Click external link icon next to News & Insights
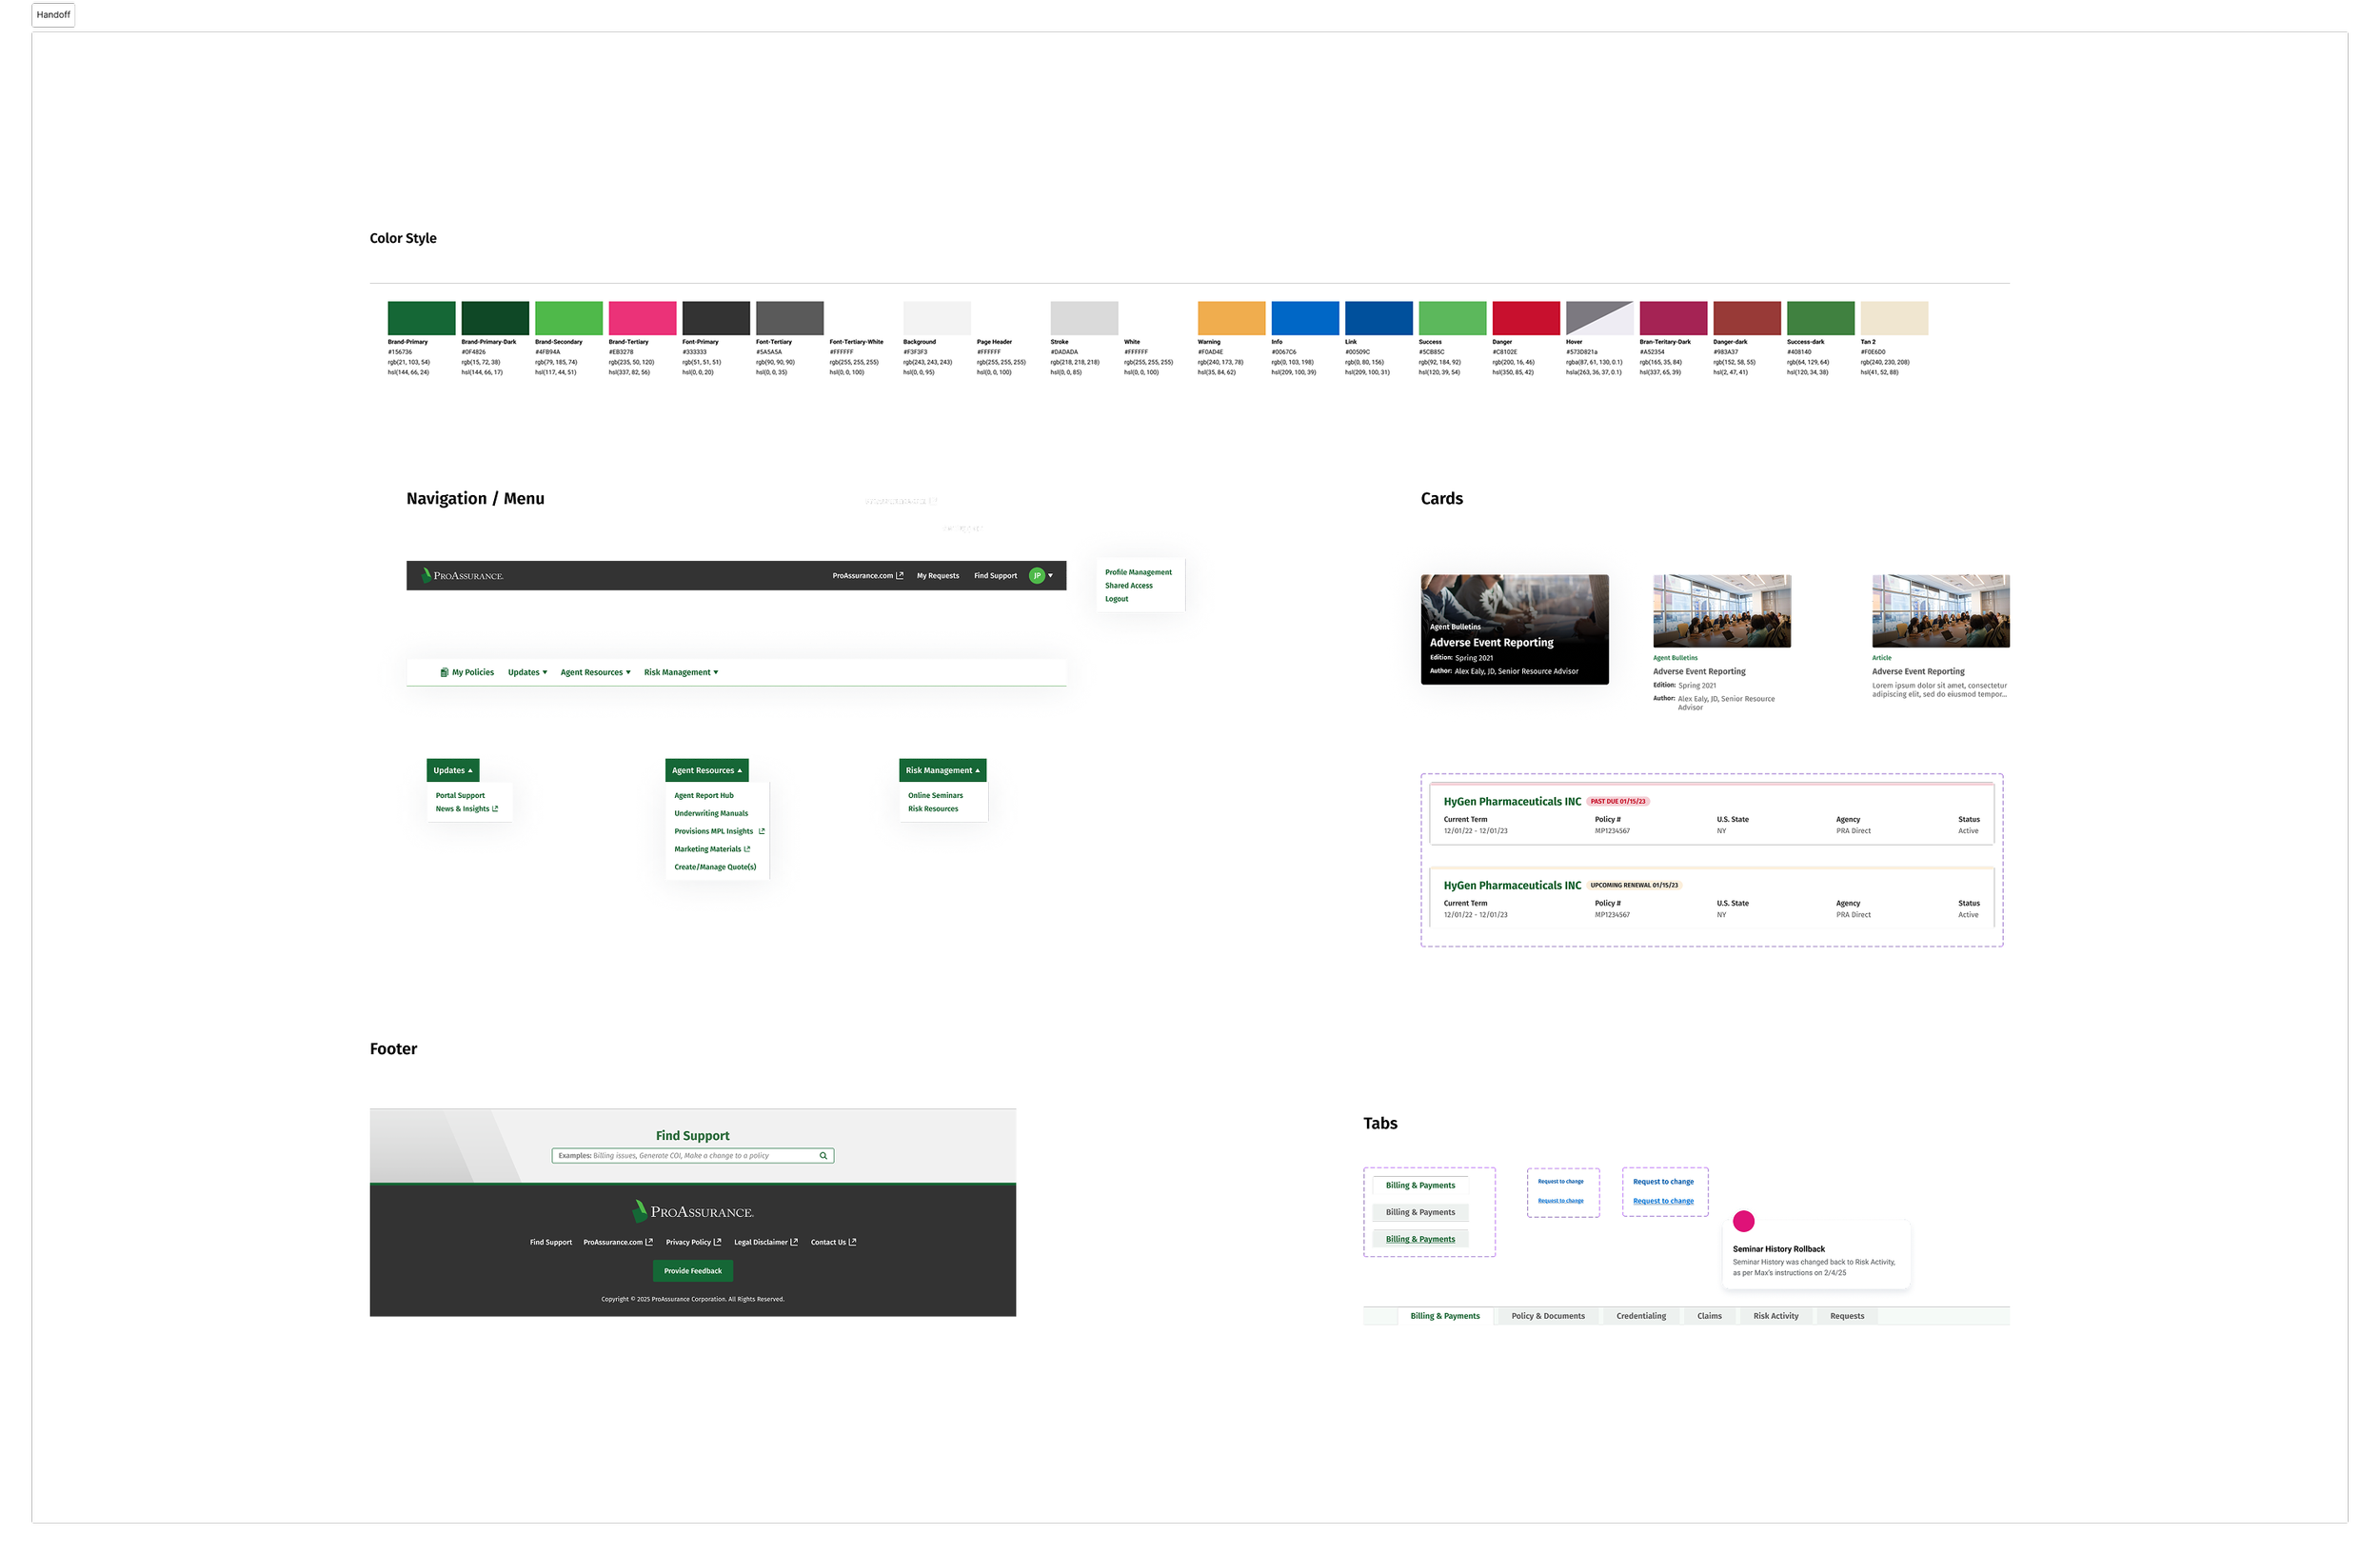The width and height of the screenshot is (2380, 1555). point(495,808)
